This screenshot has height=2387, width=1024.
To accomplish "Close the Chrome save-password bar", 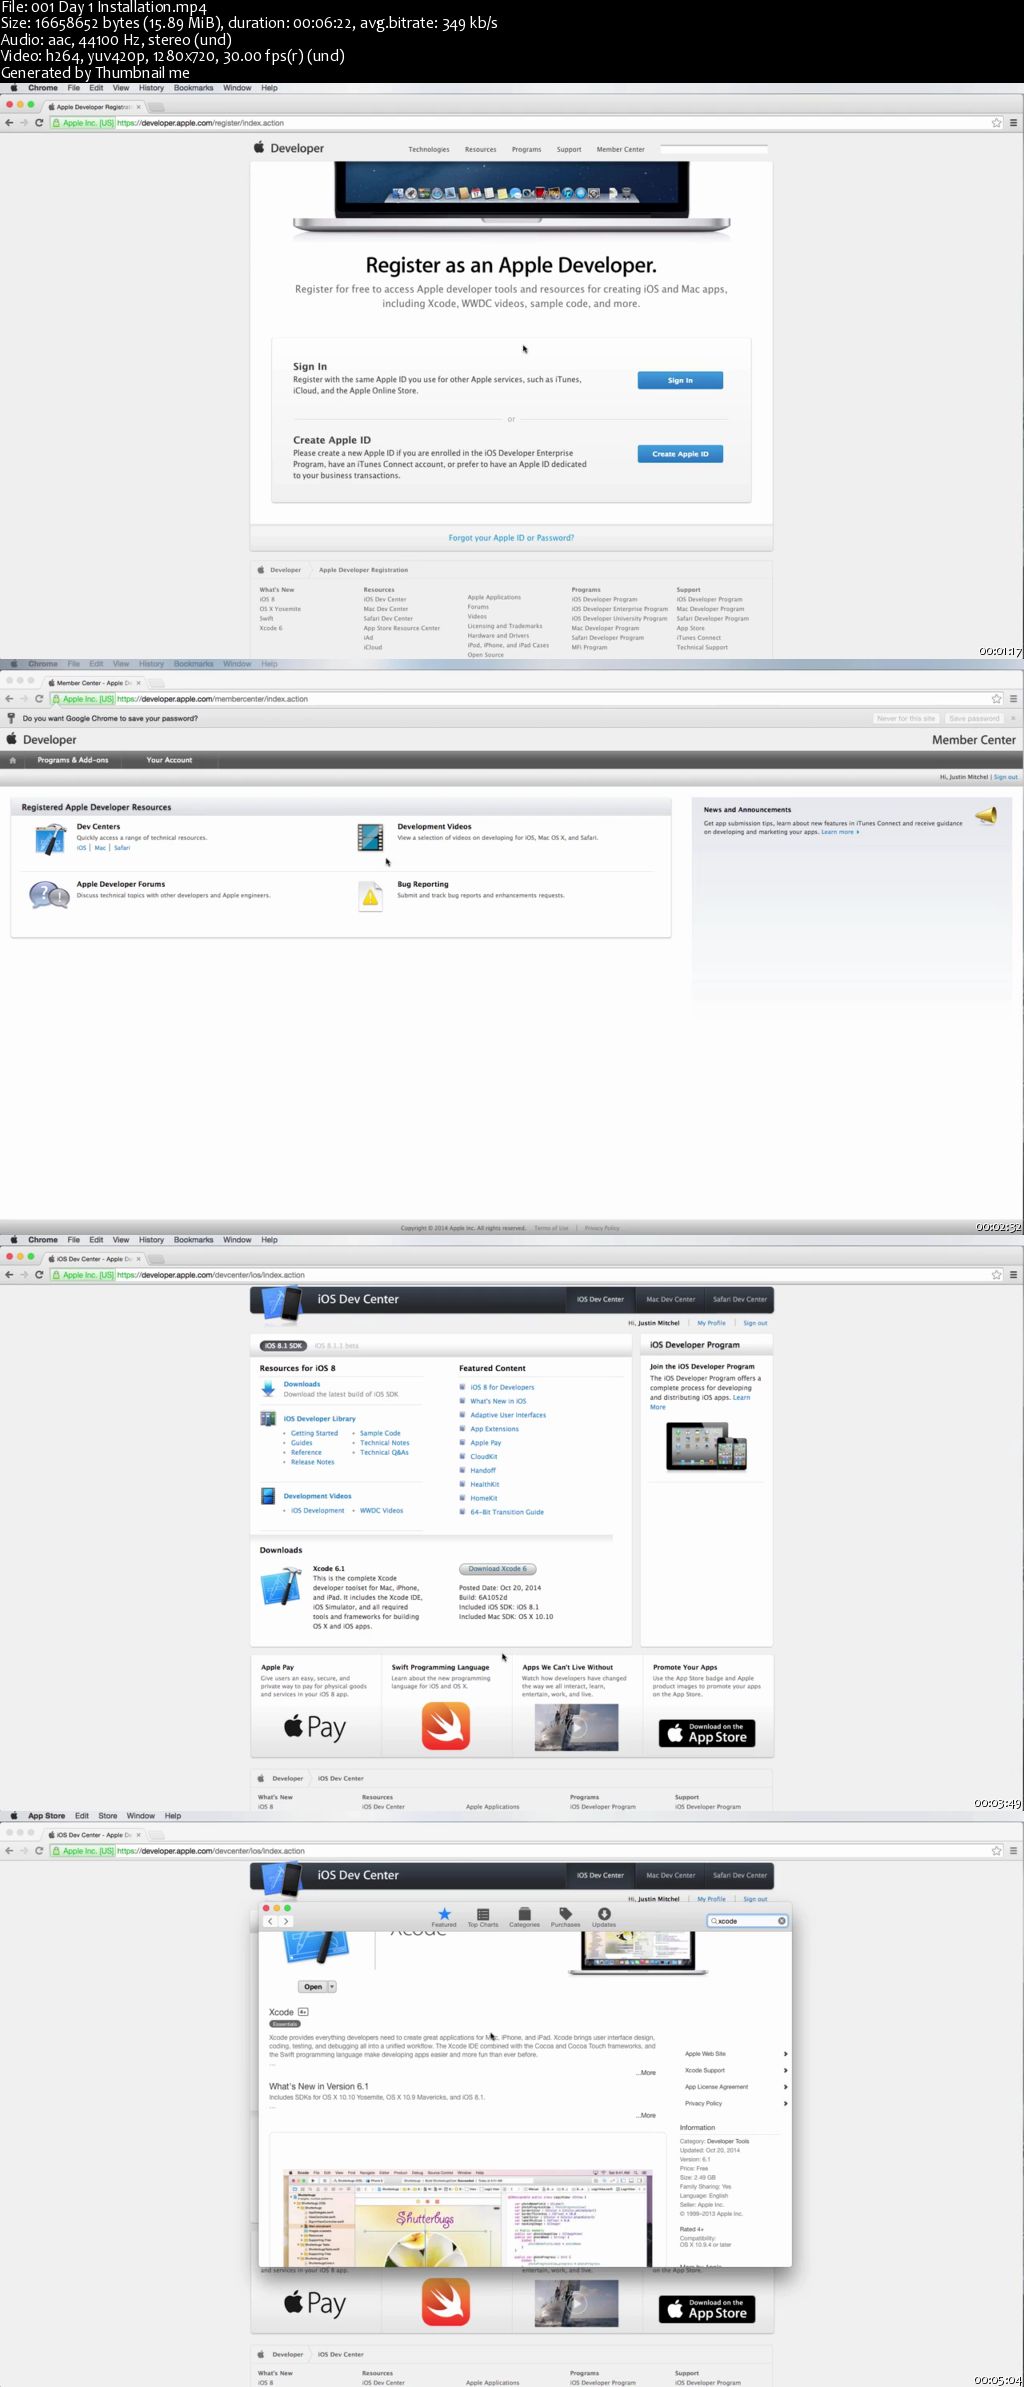I will tap(1013, 718).
